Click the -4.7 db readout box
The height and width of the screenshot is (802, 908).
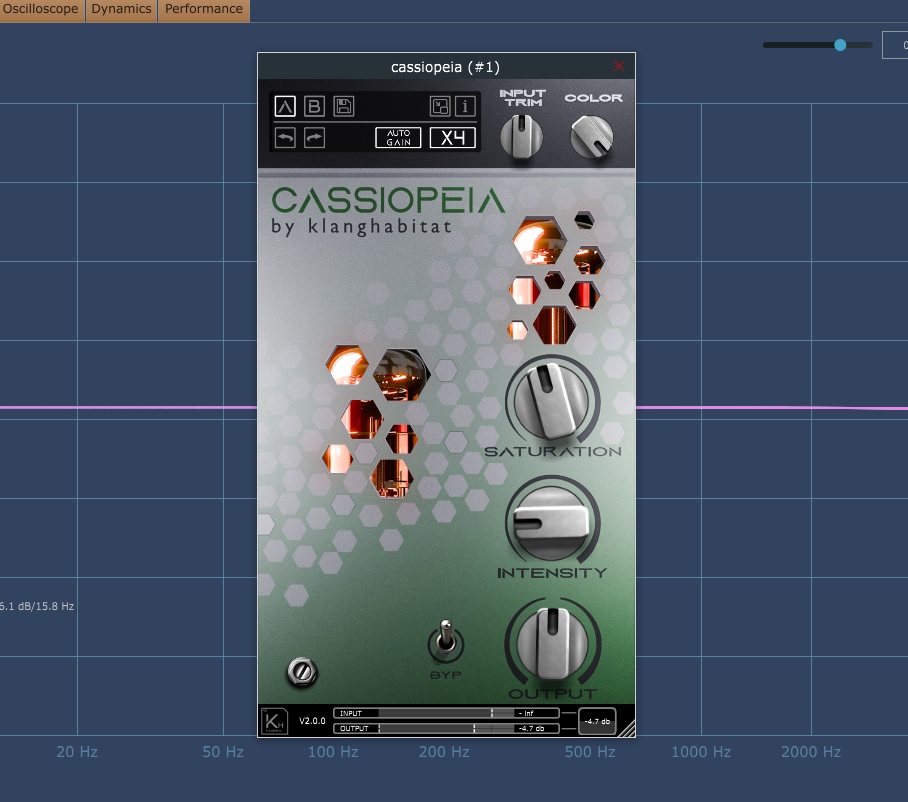[597, 722]
